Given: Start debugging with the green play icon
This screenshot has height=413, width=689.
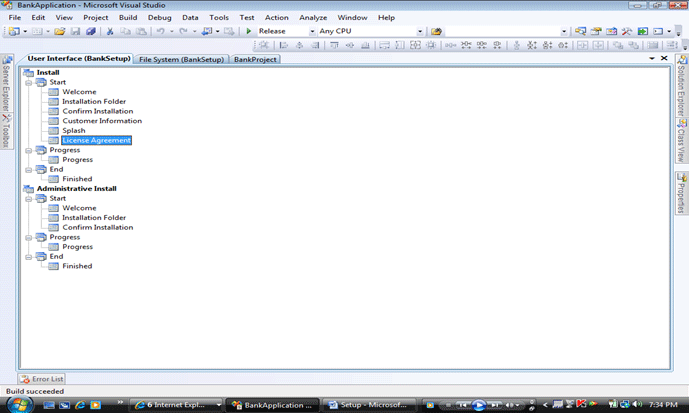Looking at the screenshot, I should pyautogui.click(x=249, y=31).
